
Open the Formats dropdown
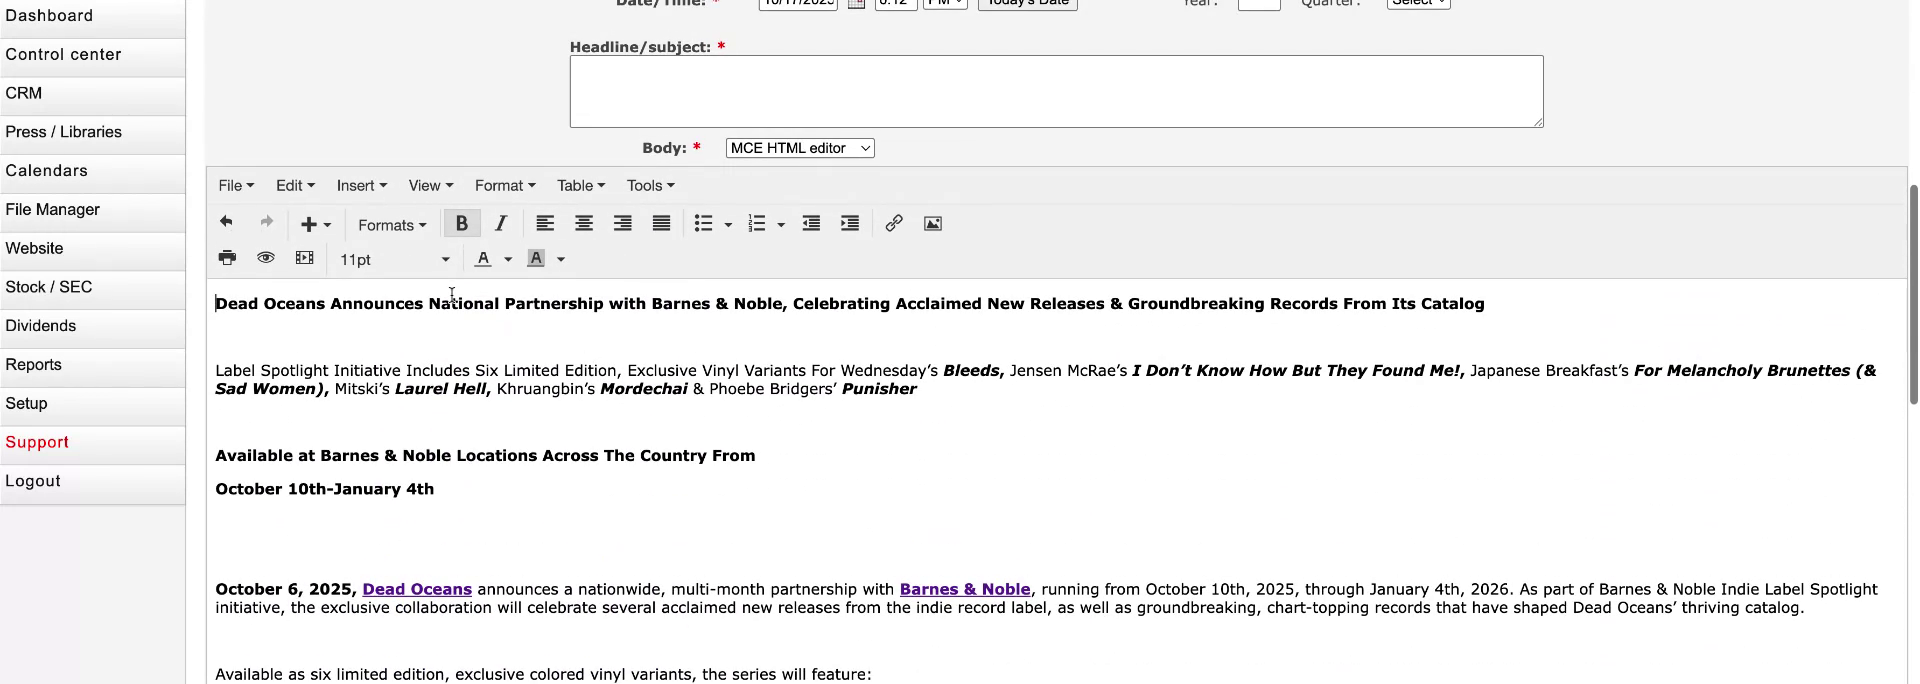[x=392, y=225]
